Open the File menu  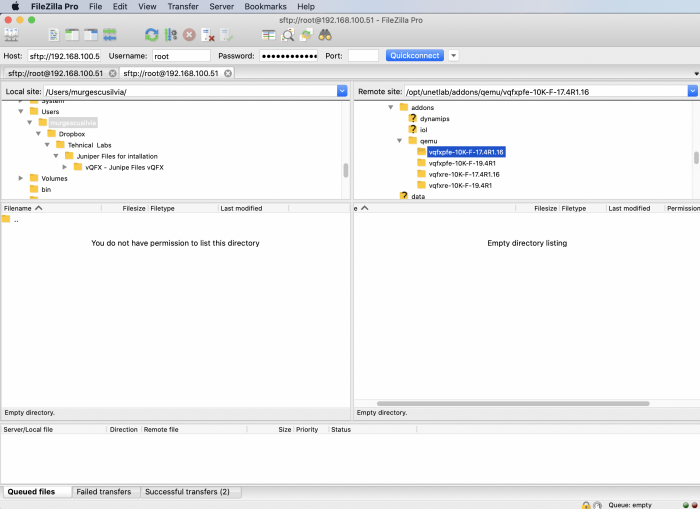pyautogui.click(x=96, y=6)
